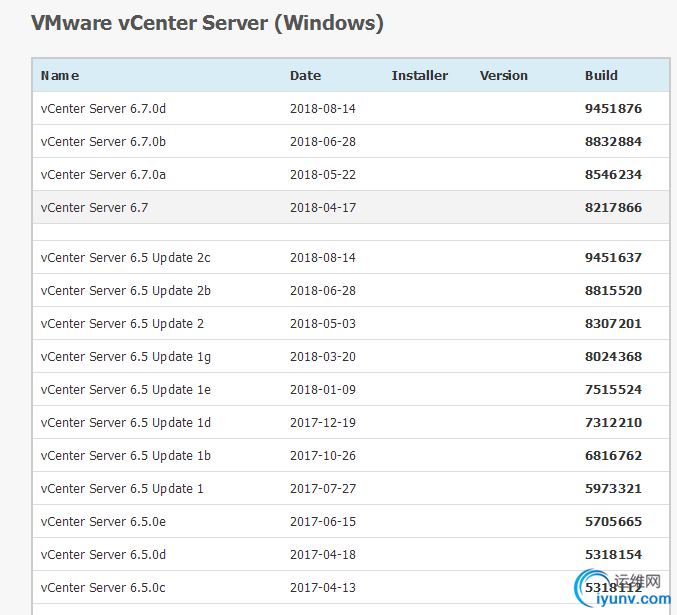This screenshot has height=615, width=677.
Task: Select the vCenter Server 6.5.0c name
Action: click(x=103, y=588)
